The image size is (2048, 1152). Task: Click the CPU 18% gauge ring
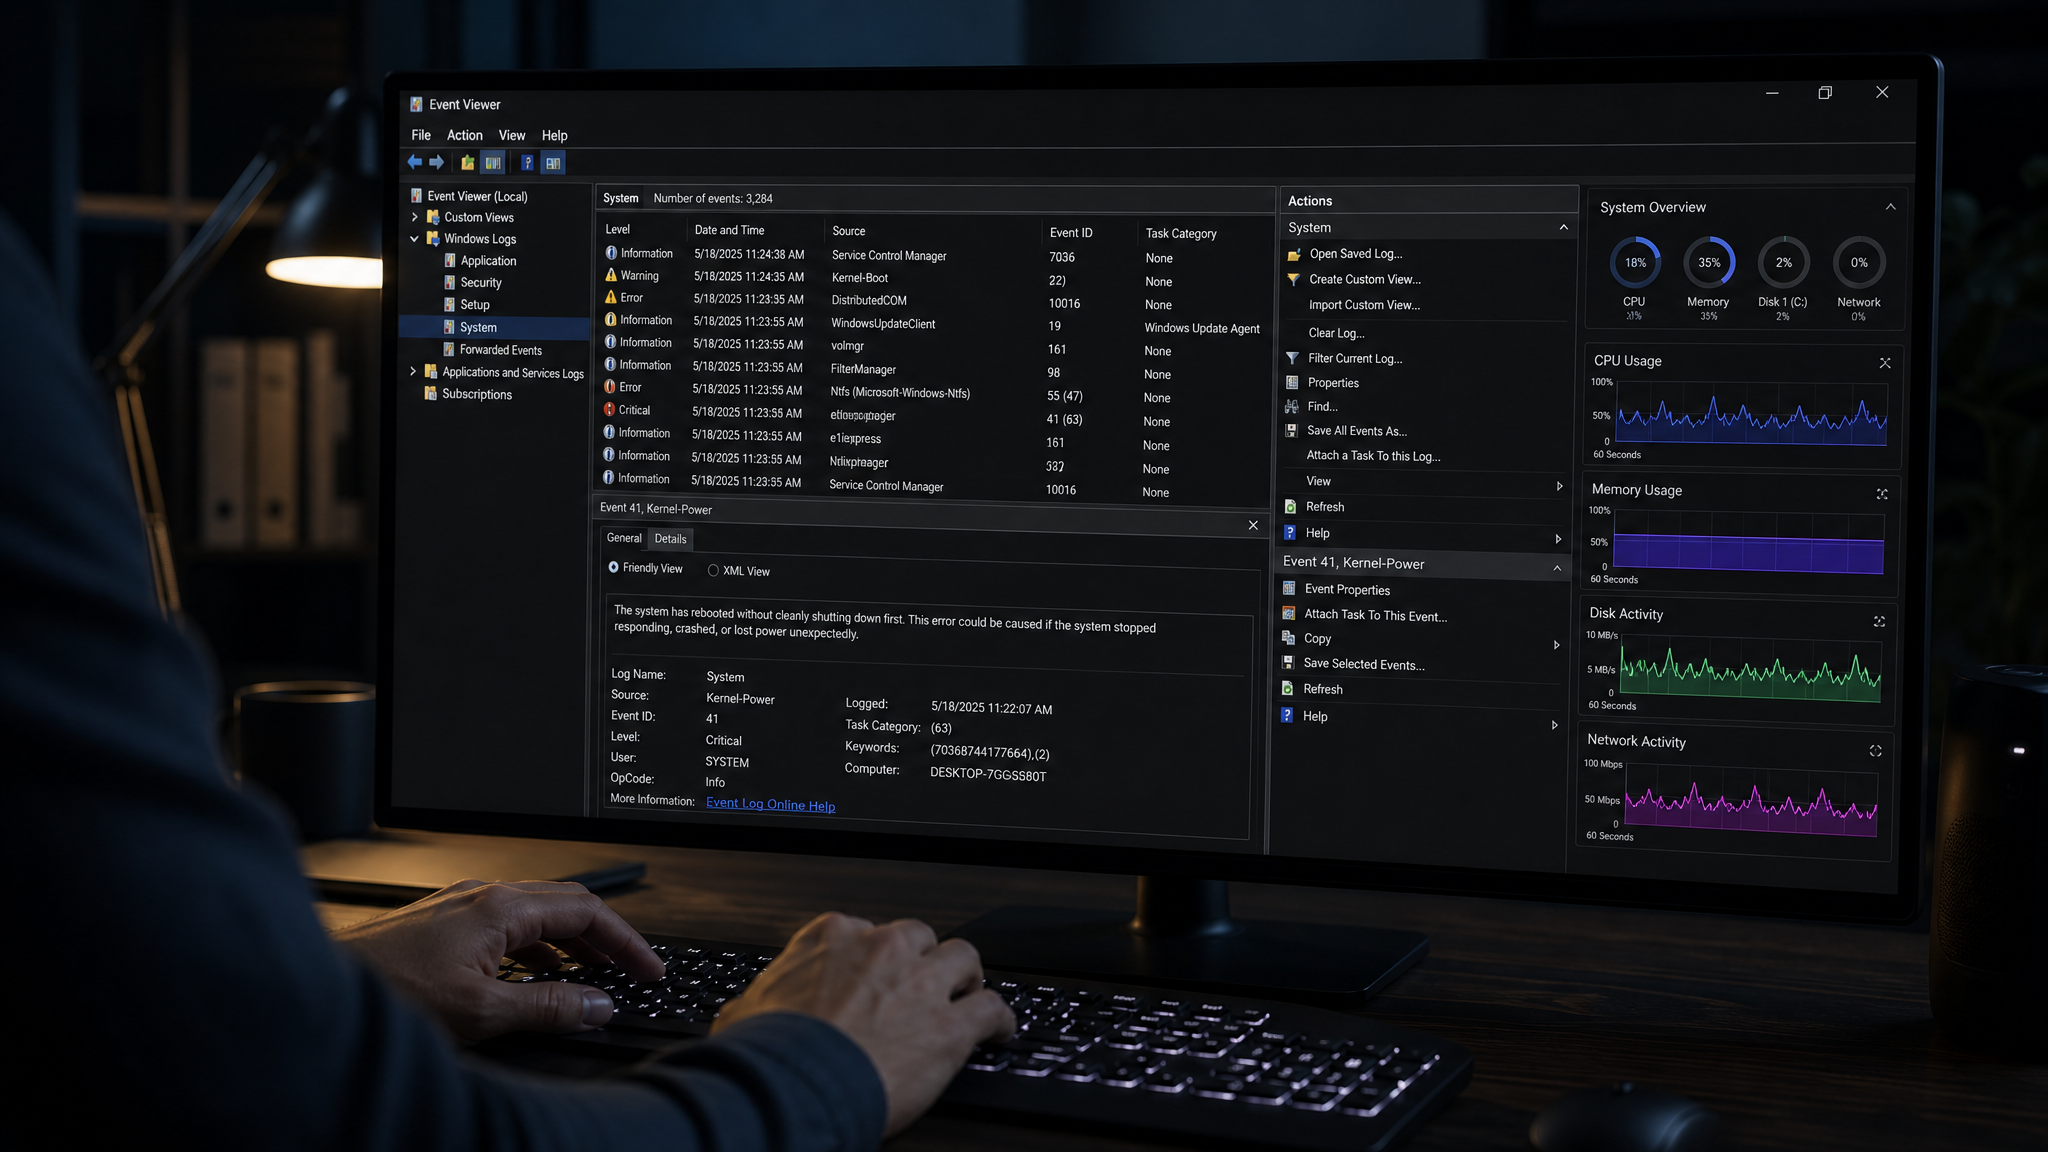point(1635,263)
